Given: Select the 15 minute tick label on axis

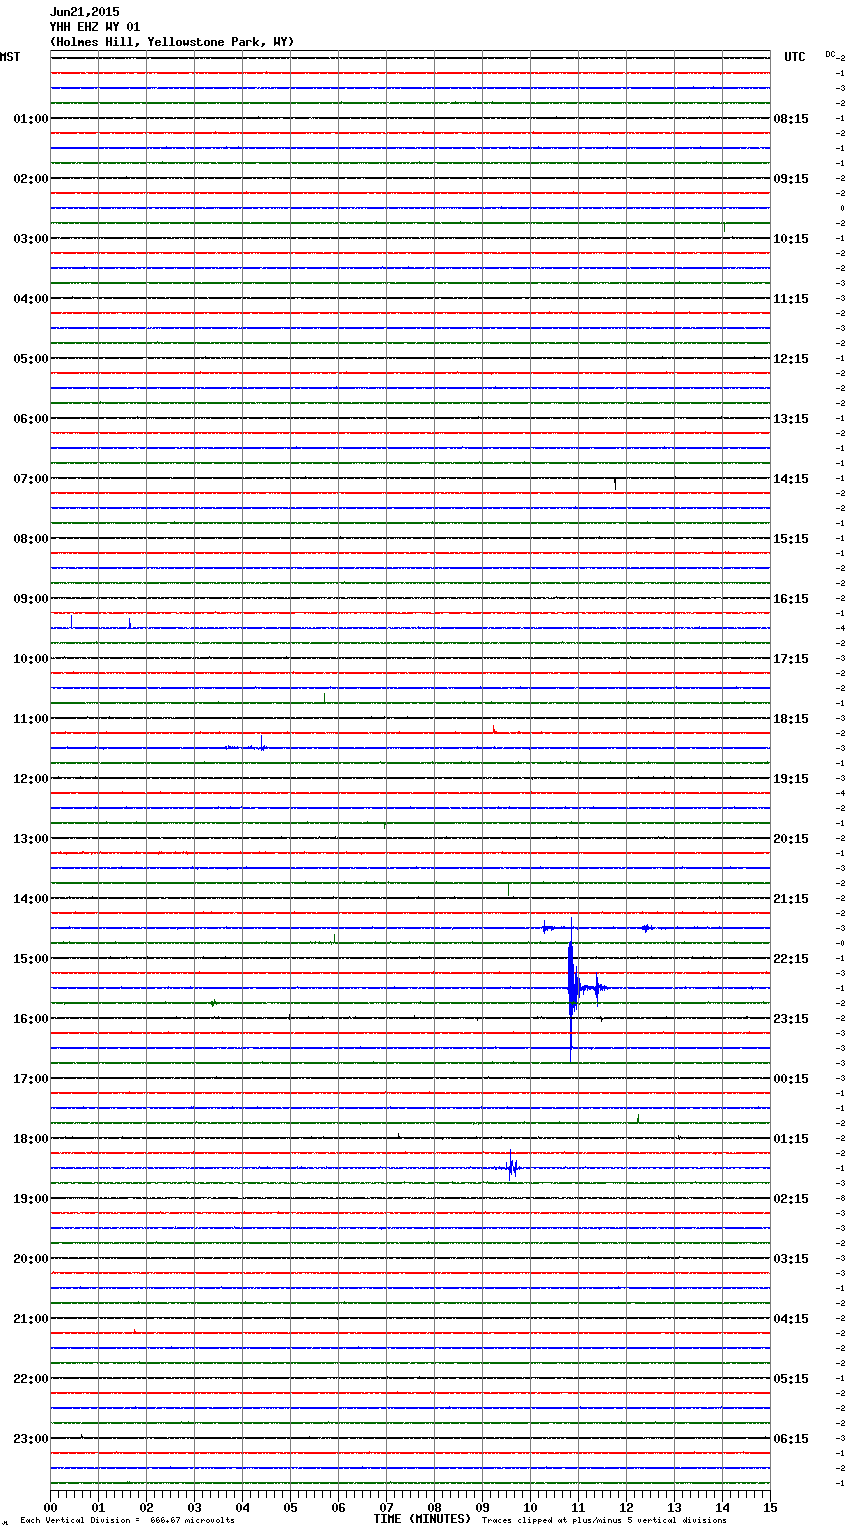Looking at the screenshot, I should [769, 1507].
